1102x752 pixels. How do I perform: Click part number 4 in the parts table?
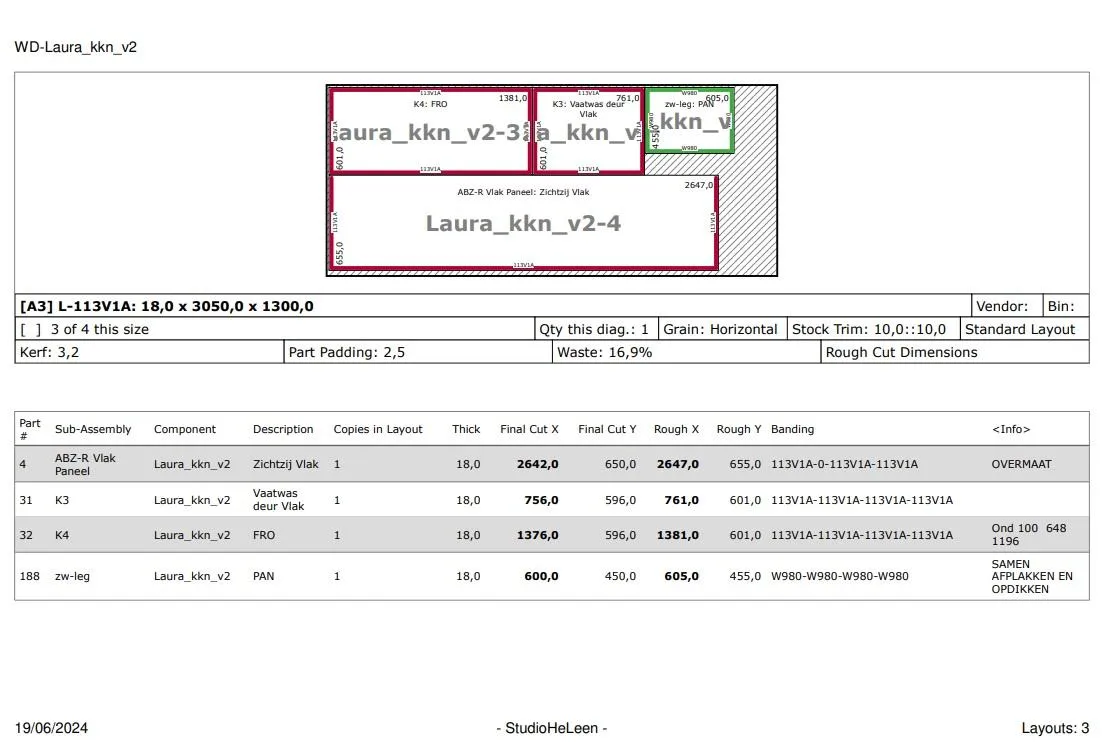click(x=22, y=465)
